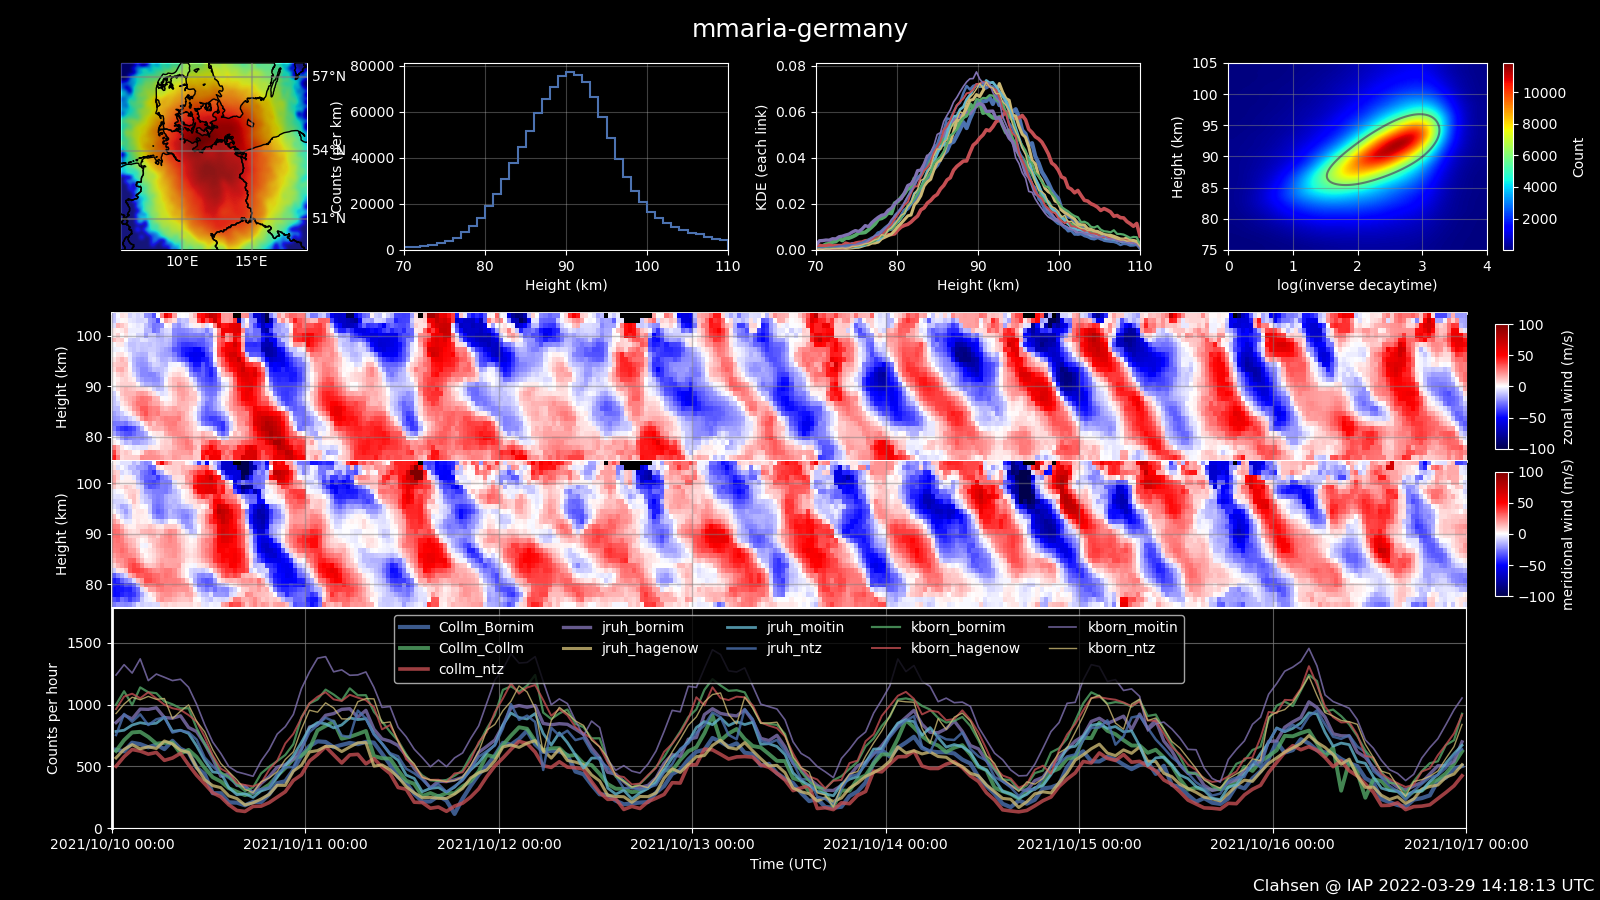1600x900 pixels.
Task: Click the Counts per hour axis label
Action: click(x=53, y=719)
